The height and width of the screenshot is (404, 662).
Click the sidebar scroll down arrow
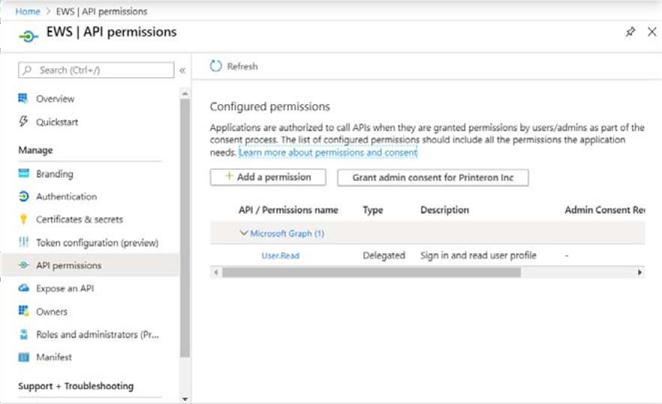pos(185,399)
